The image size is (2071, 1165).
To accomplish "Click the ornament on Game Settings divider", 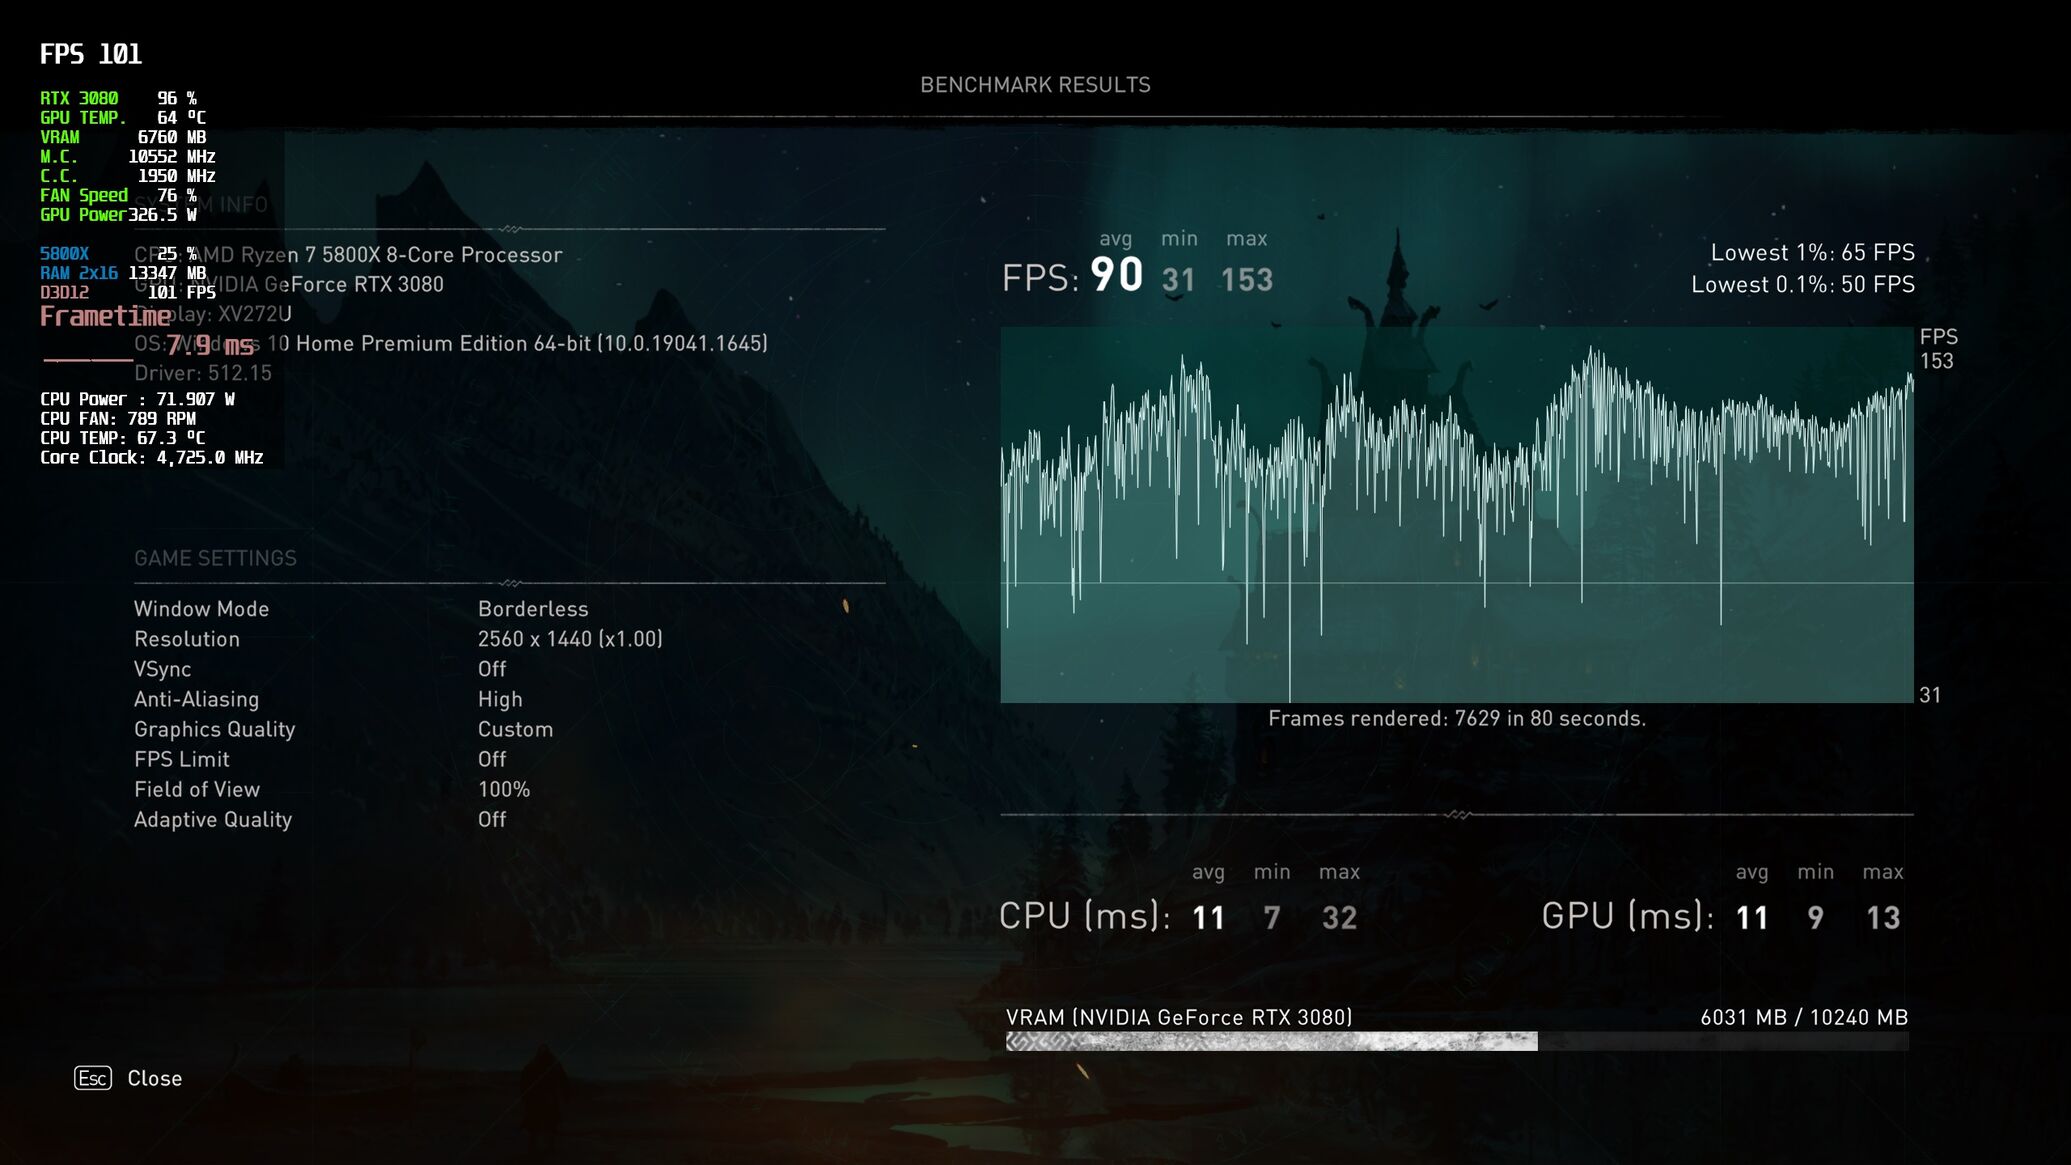I will [x=510, y=583].
